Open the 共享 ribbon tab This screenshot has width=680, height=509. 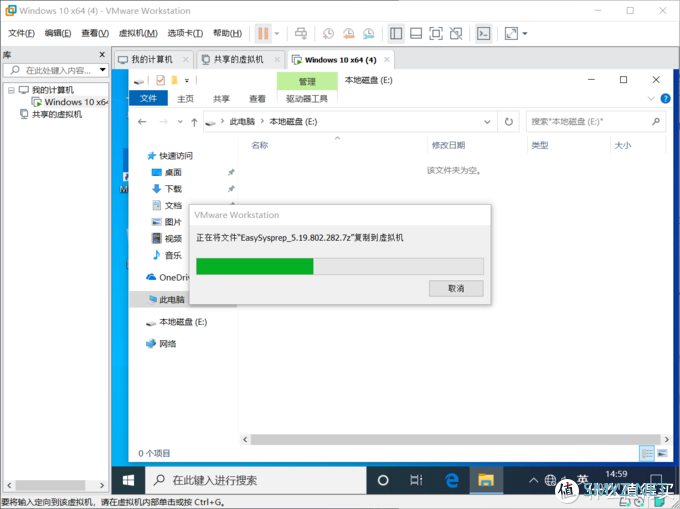(221, 99)
